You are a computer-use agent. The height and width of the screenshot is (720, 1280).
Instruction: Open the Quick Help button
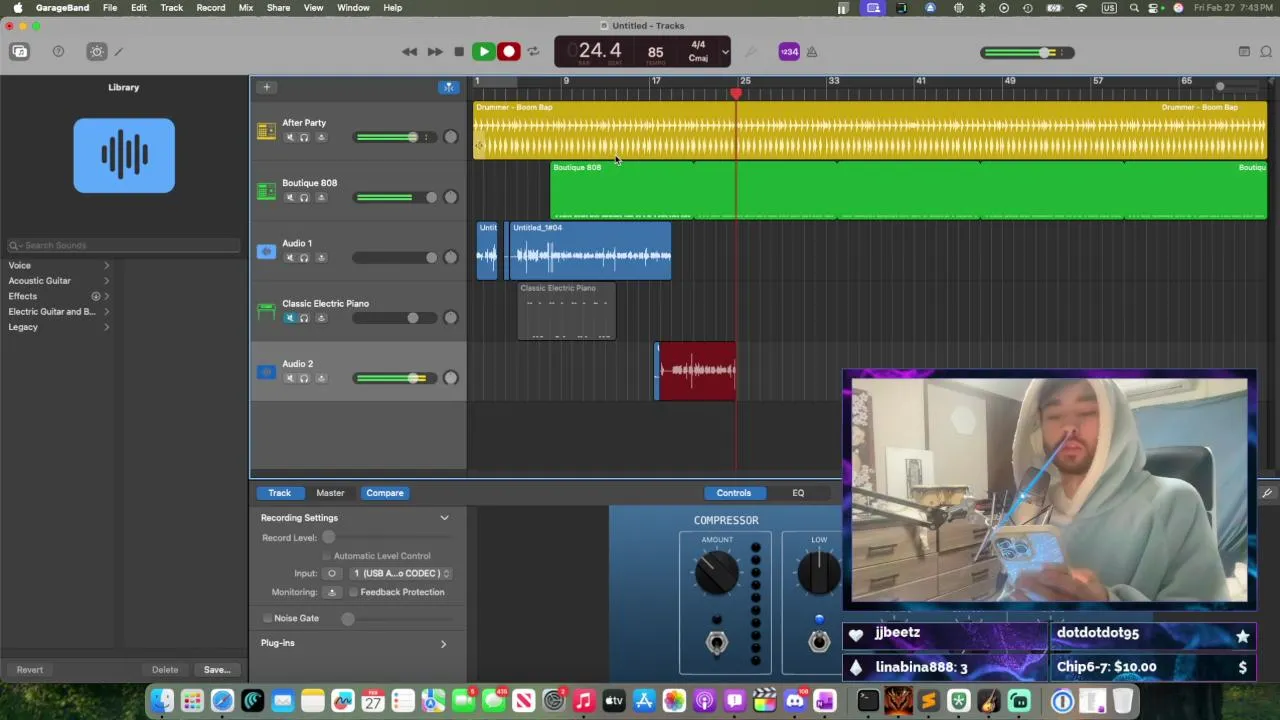[58, 52]
